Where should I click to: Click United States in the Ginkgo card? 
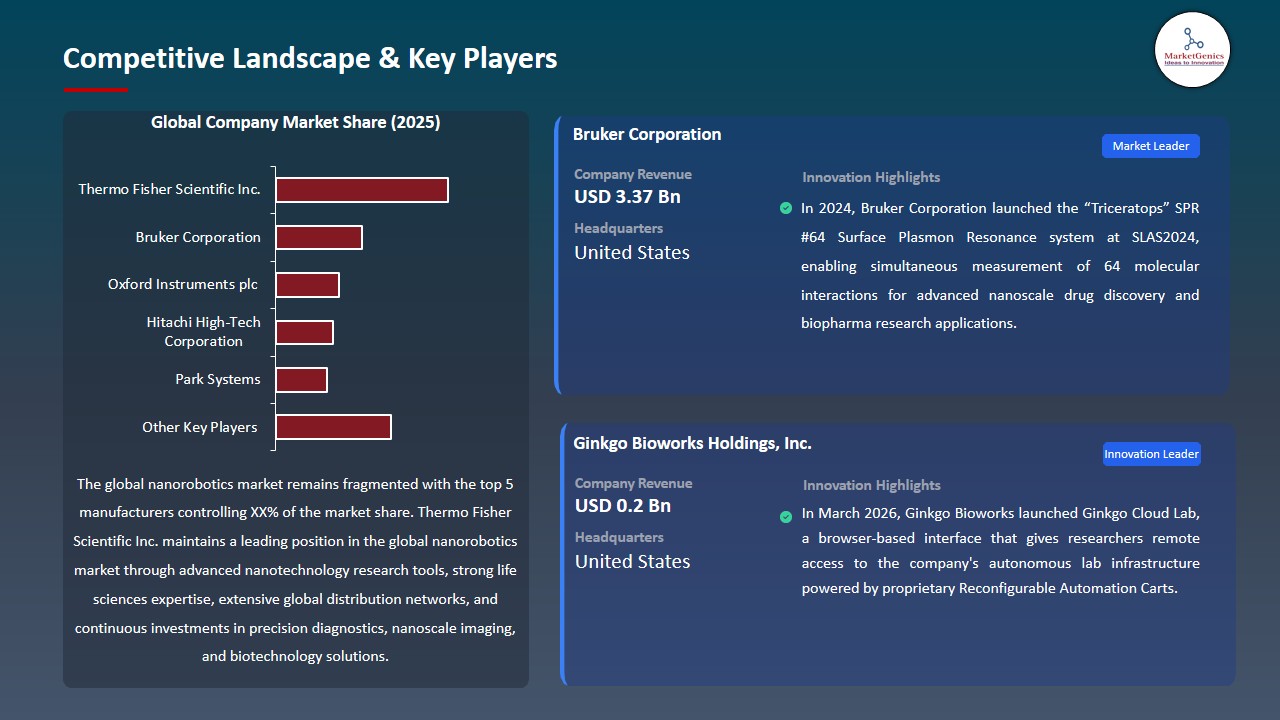(x=633, y=562)
